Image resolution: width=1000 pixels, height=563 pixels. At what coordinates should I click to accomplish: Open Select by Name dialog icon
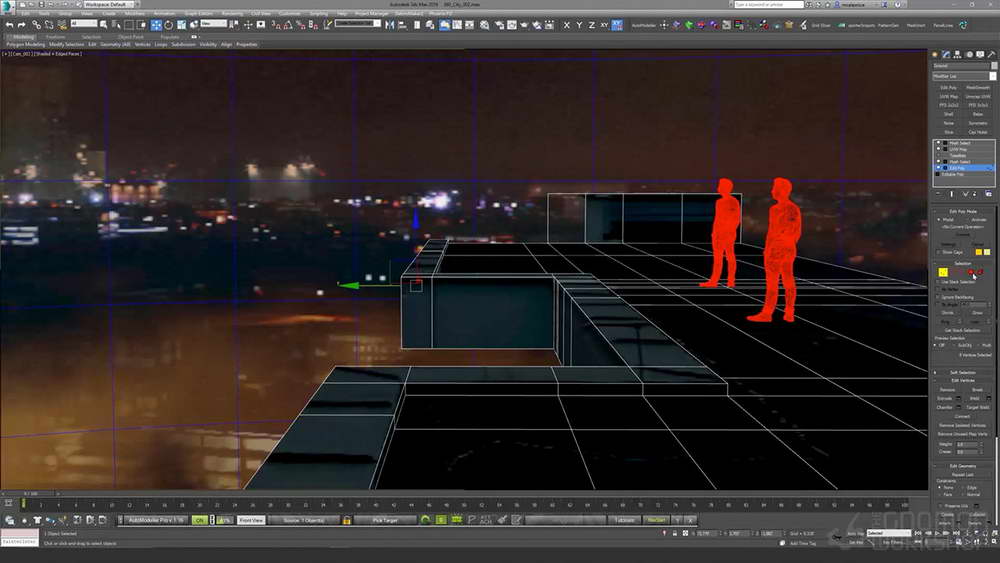[x=116, y=25]
